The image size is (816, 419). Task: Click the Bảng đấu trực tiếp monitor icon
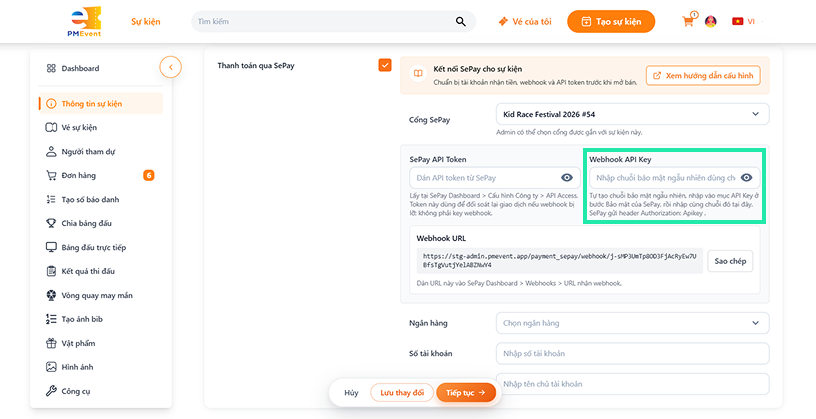[x=51, y=247]
